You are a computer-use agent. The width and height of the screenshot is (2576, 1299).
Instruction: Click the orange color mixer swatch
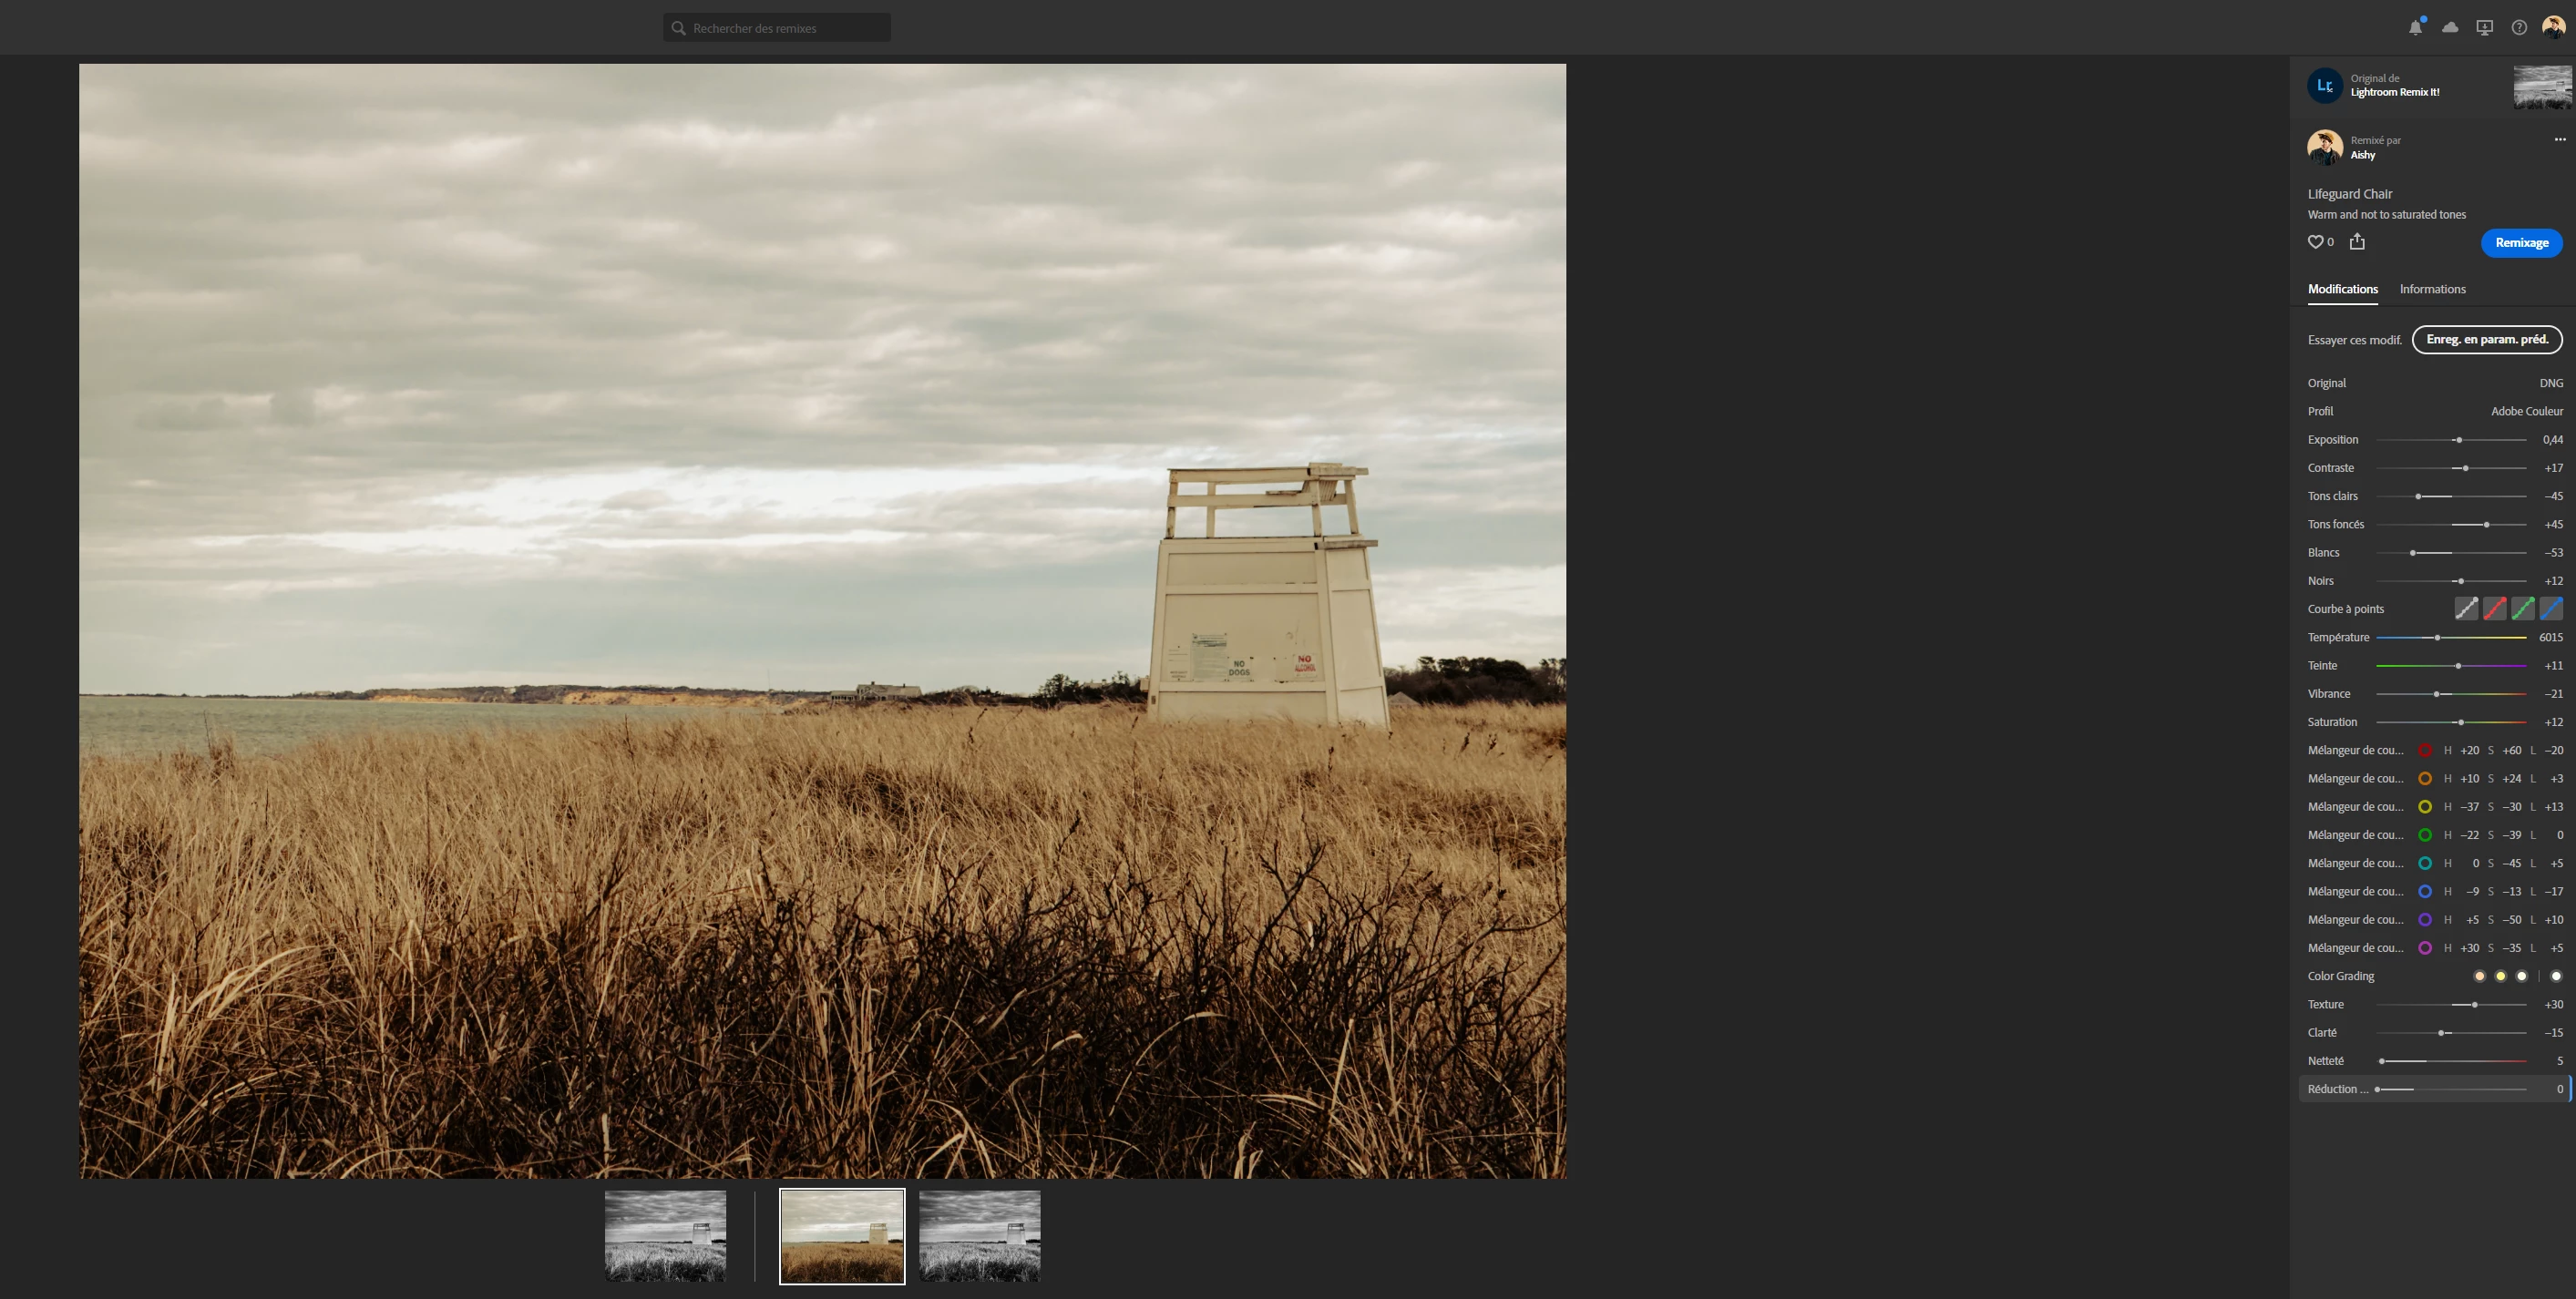click(2425, 778)
